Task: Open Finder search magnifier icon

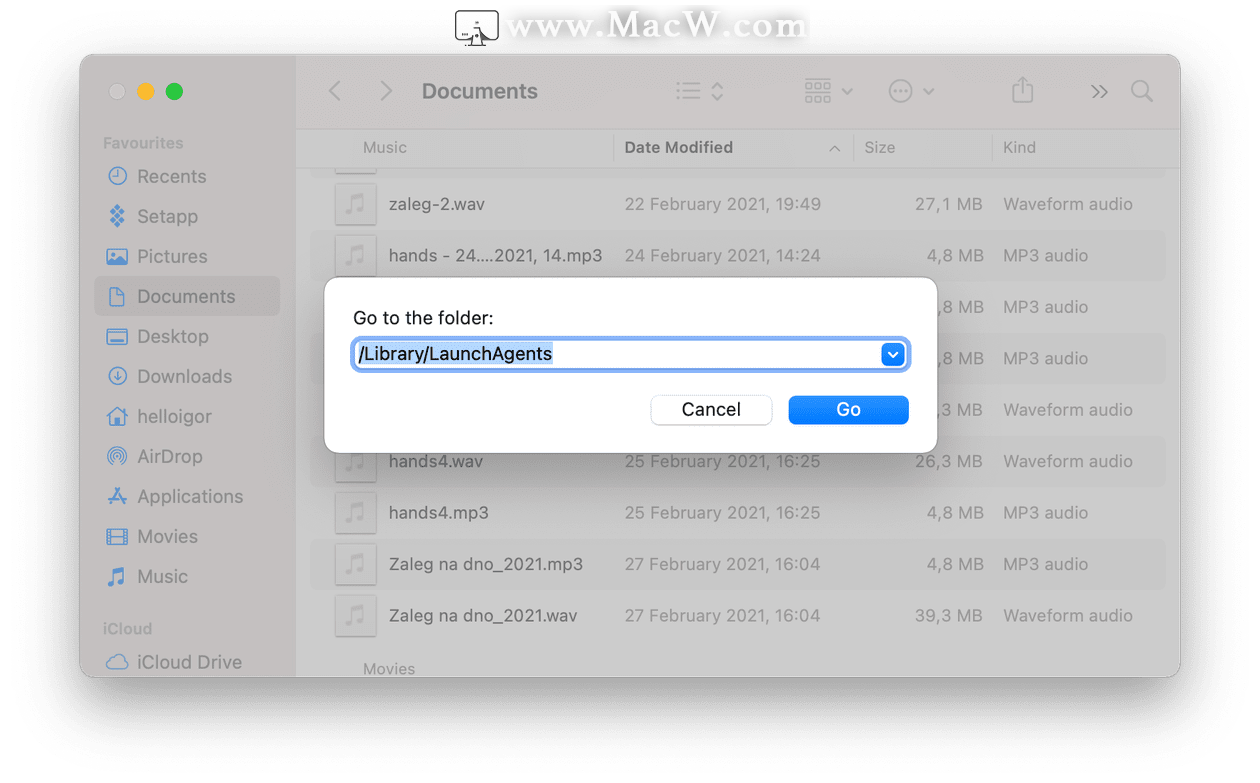Action: coord(1142,92)
